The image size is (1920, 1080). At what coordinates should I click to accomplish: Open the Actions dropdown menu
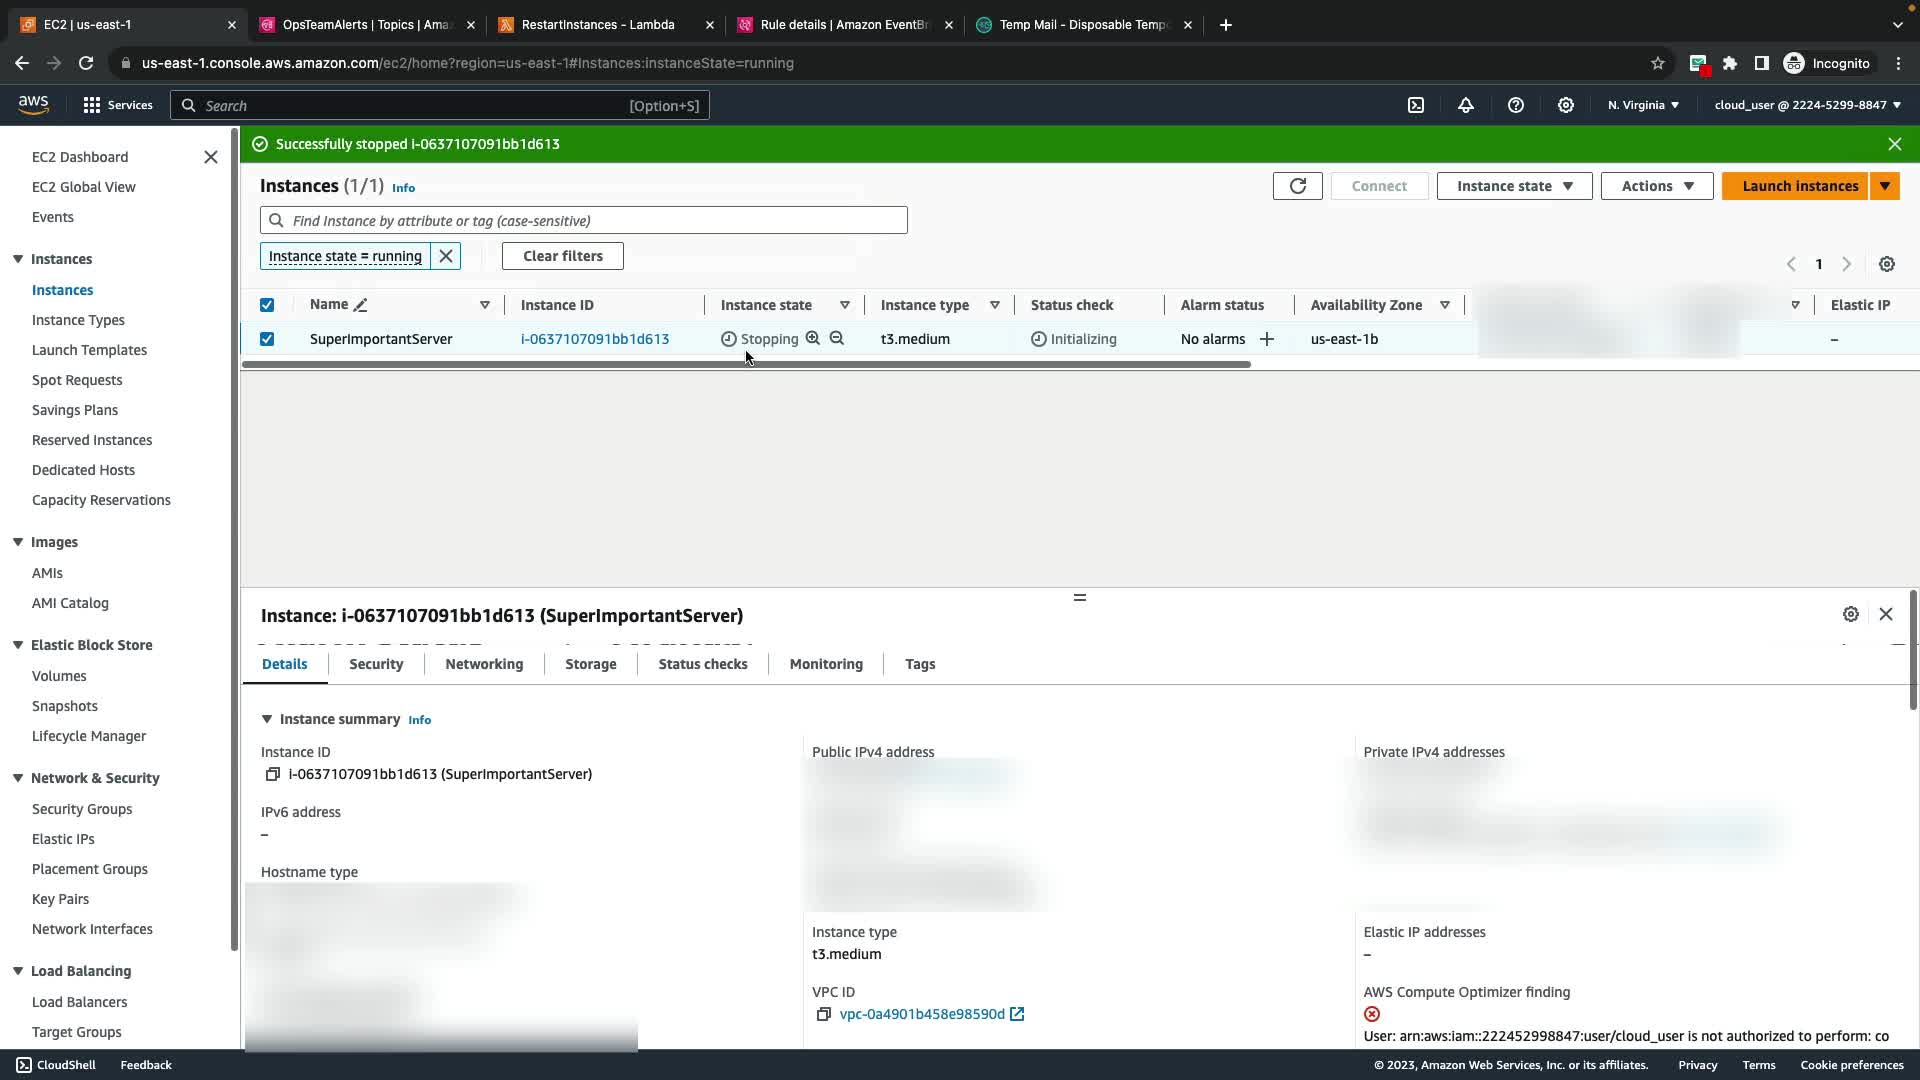(x=1657, y=186)
